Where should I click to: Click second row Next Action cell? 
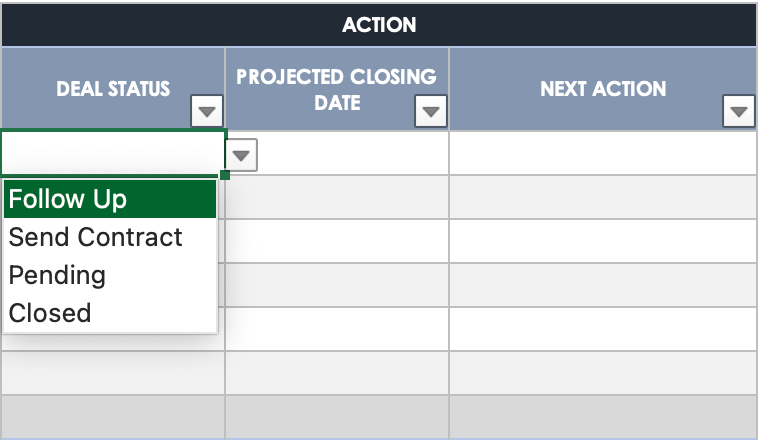[x=603, y=197]
